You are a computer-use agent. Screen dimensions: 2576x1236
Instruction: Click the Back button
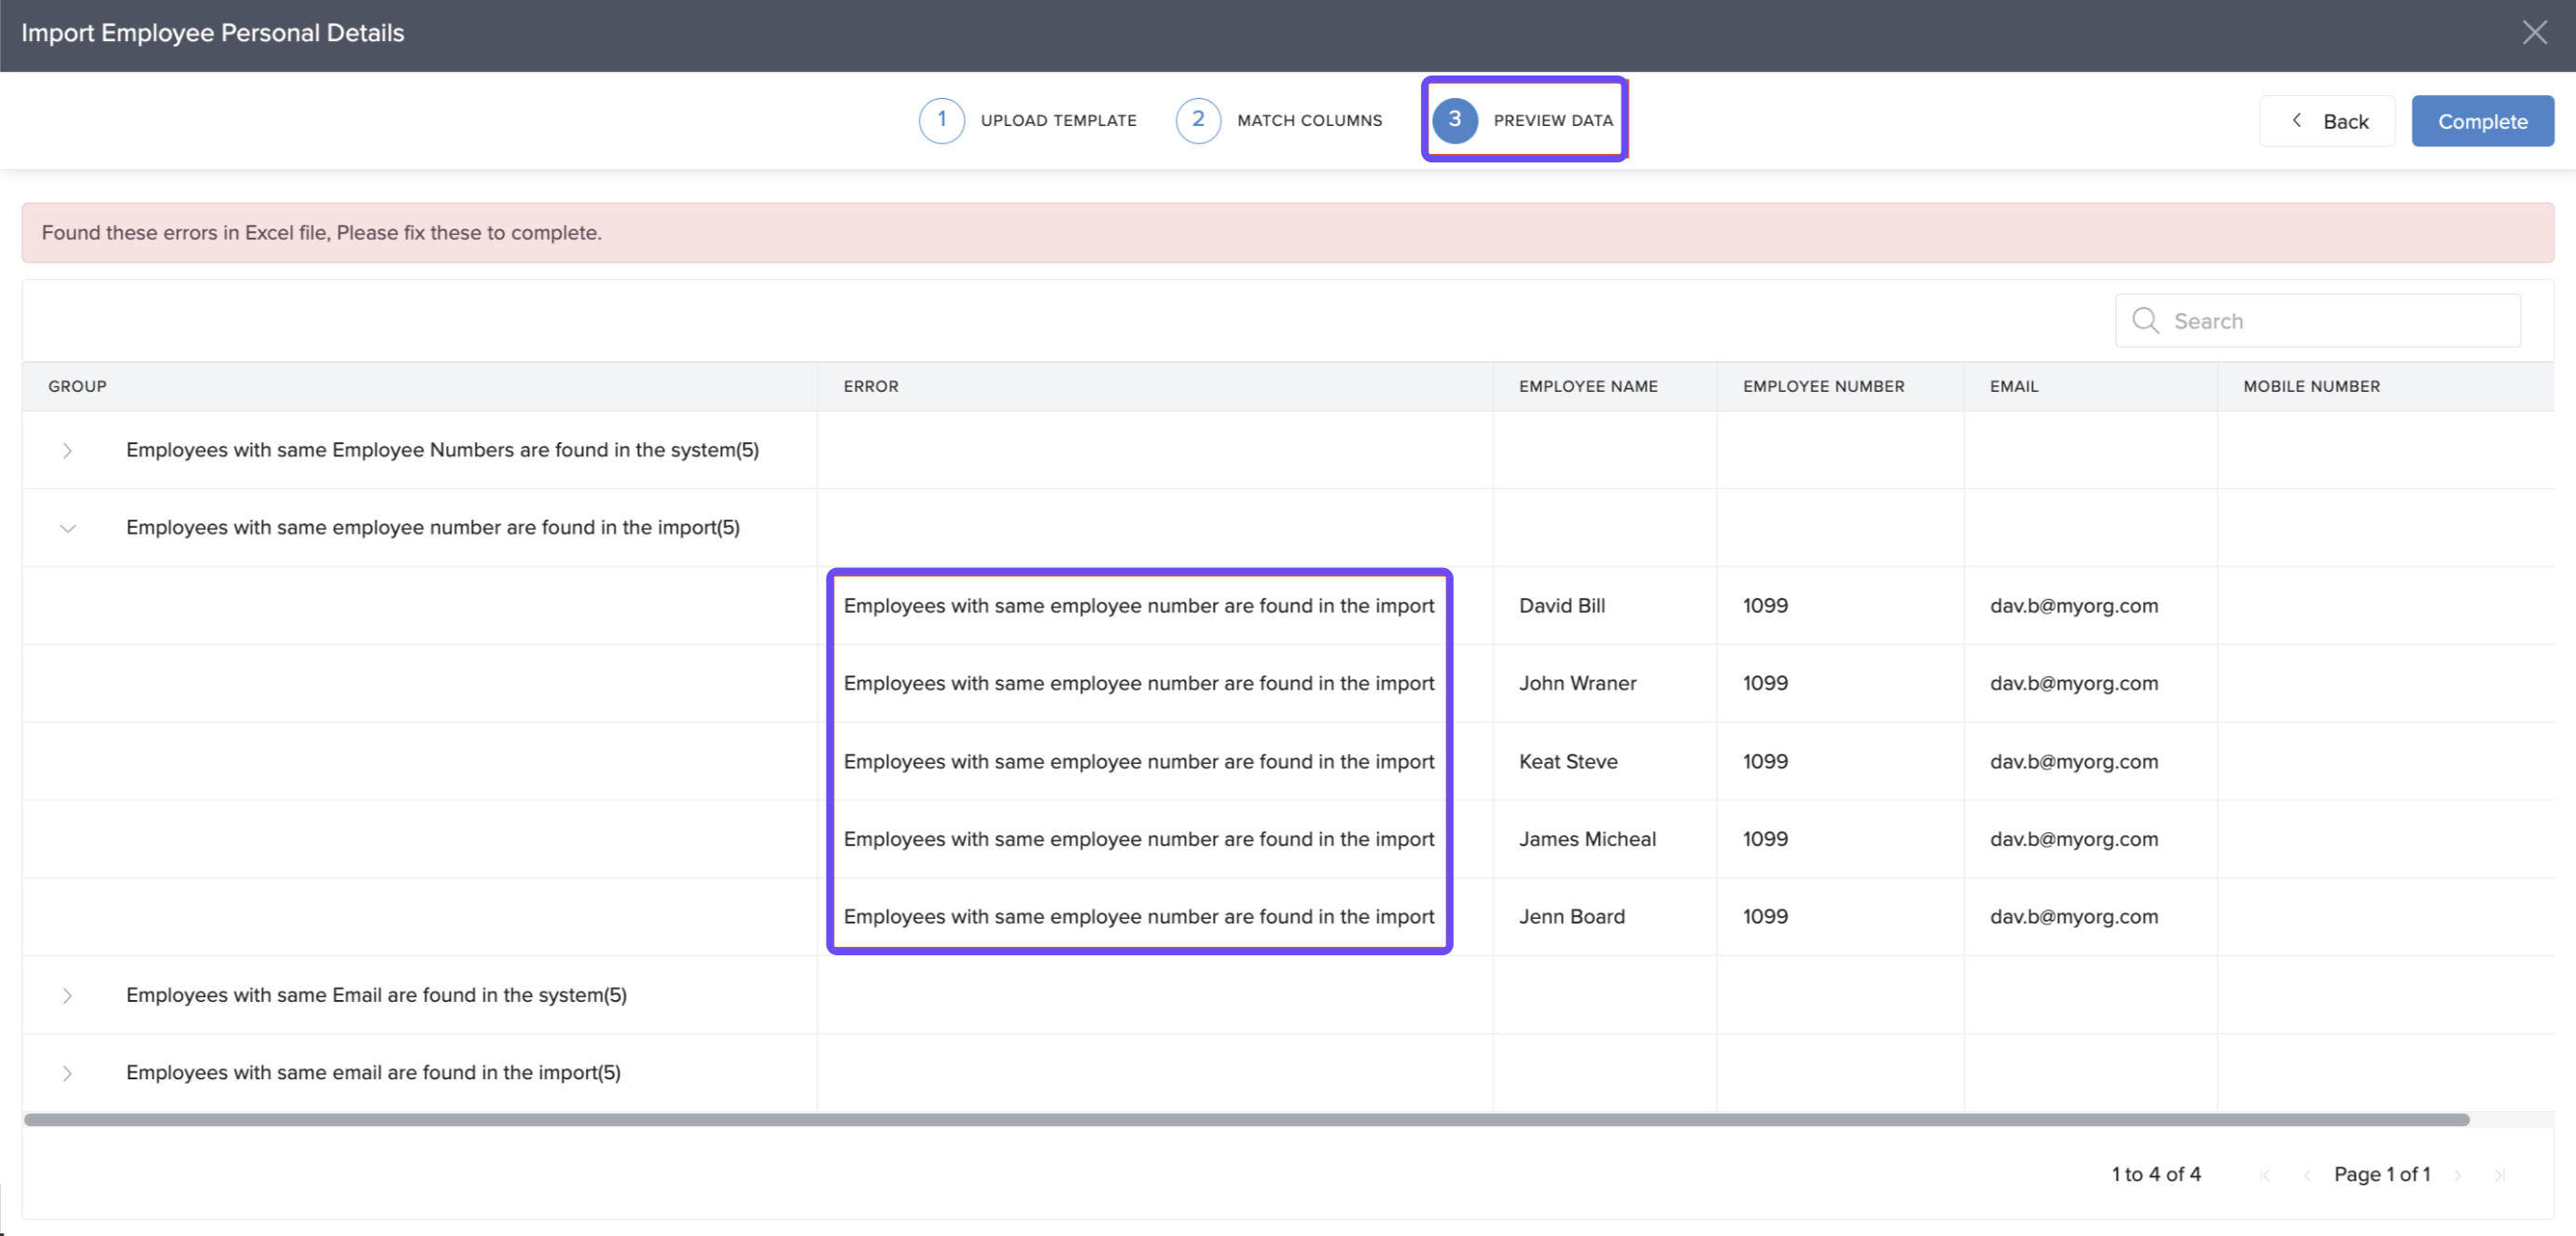2326,122
